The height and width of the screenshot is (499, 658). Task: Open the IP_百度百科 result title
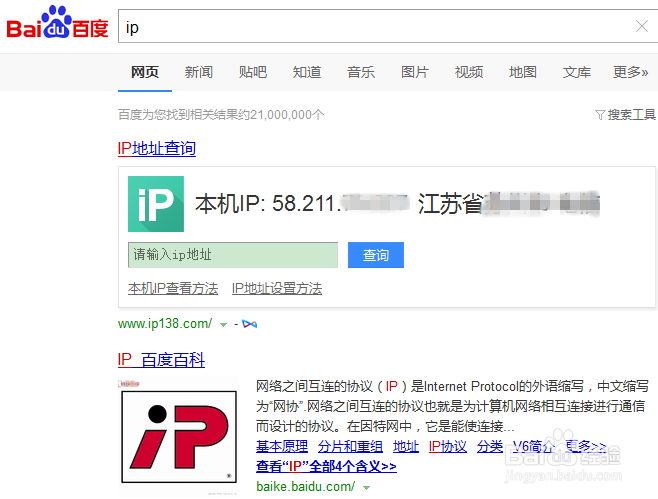click(x=161, y=360)
